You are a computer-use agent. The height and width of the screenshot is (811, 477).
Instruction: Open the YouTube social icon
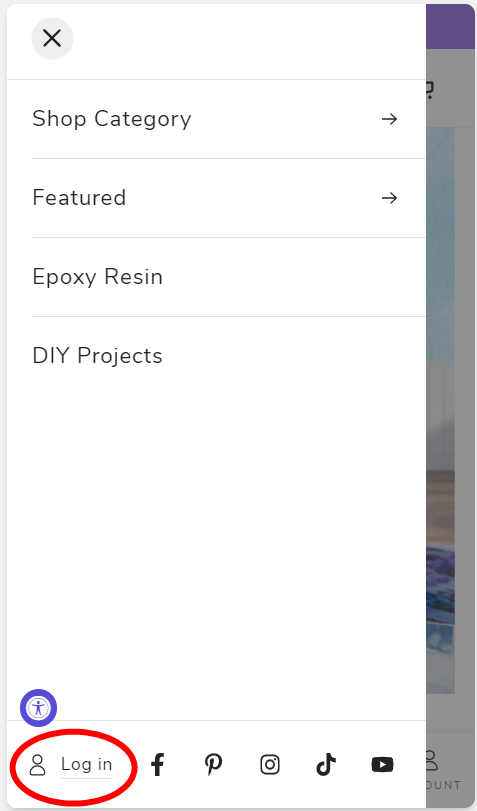tap(382, 764)
